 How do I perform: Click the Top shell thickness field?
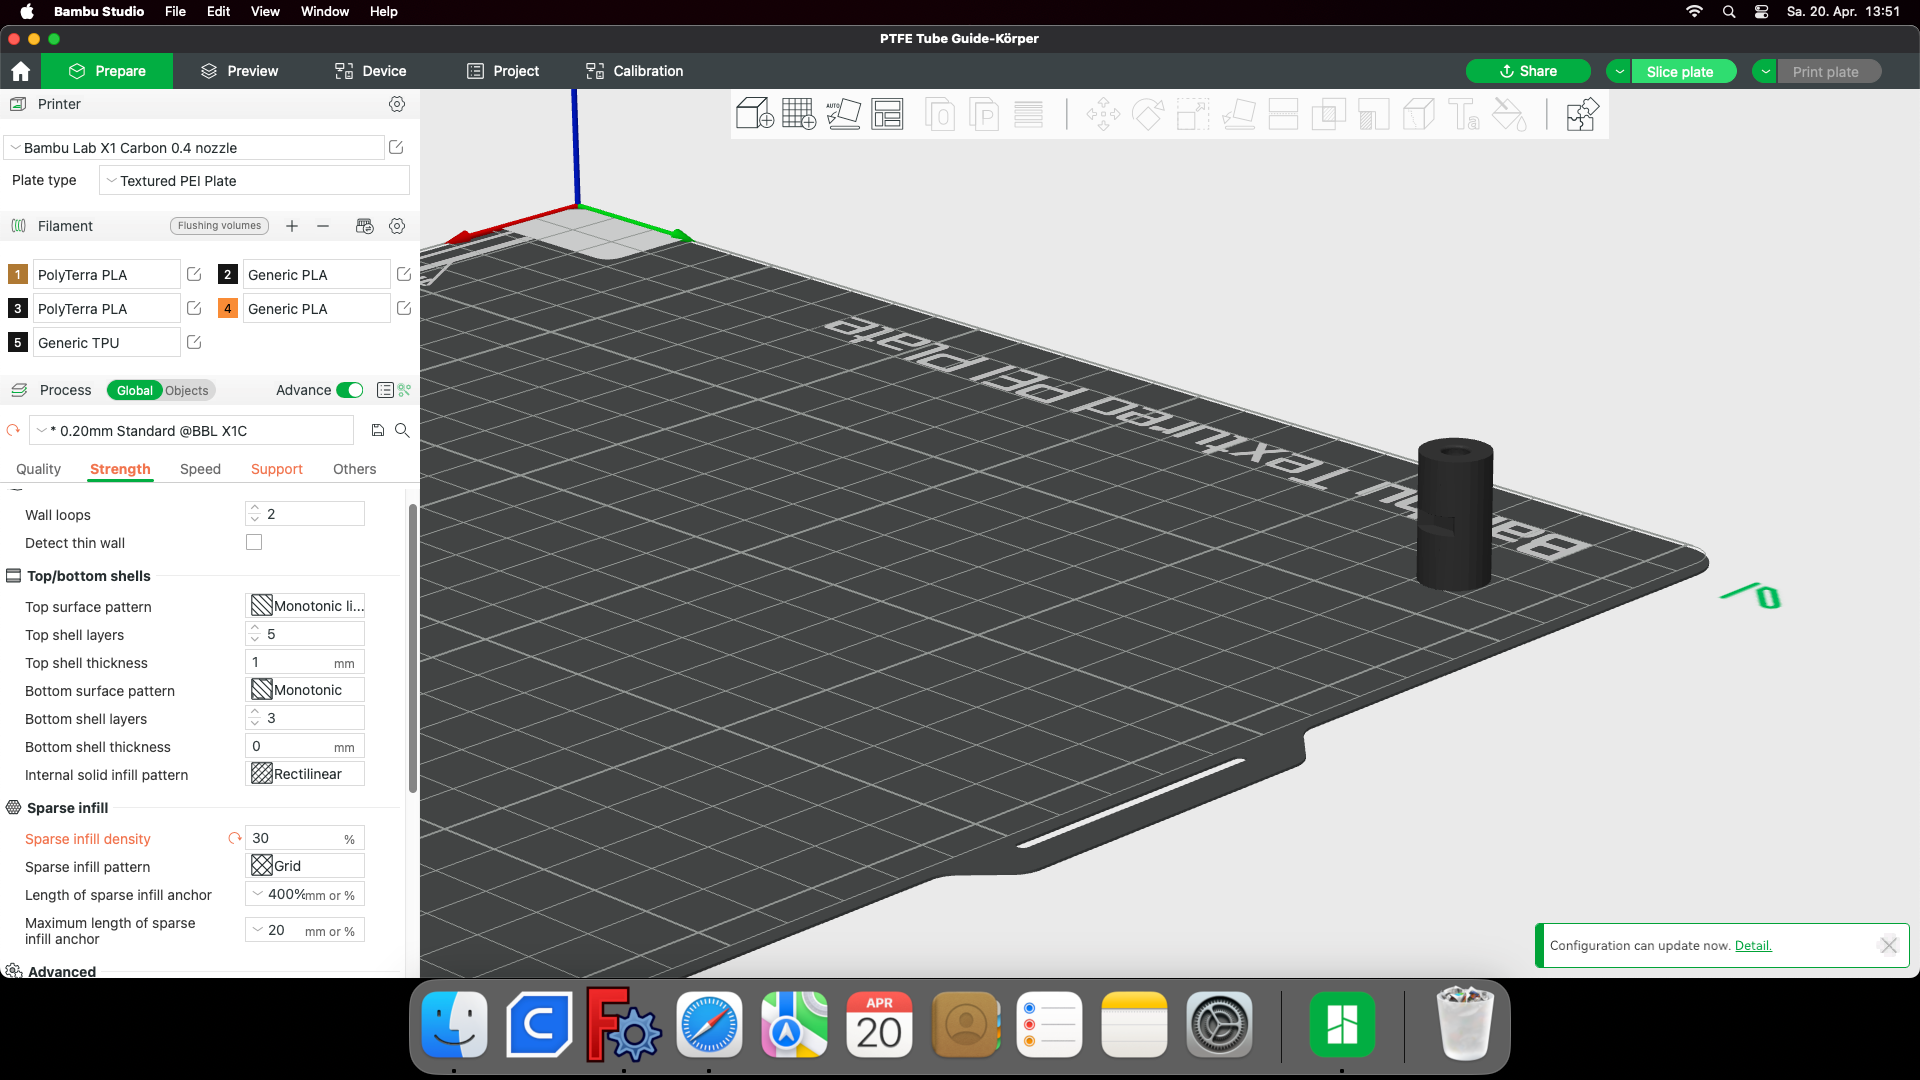(x=305, y=662)
